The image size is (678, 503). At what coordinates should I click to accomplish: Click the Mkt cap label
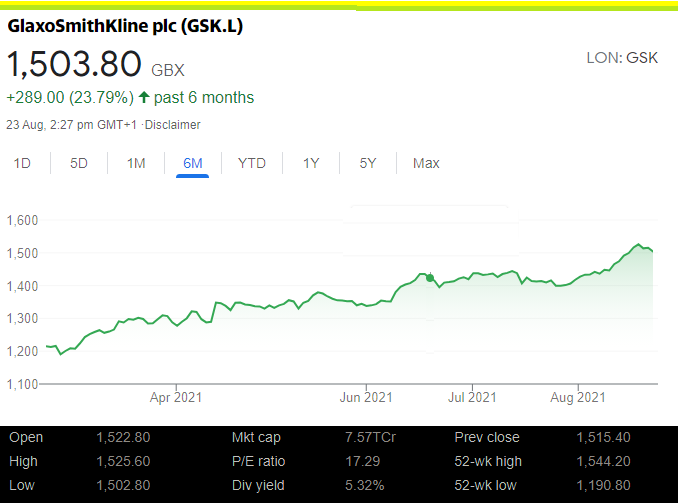[x=256, y=438]
